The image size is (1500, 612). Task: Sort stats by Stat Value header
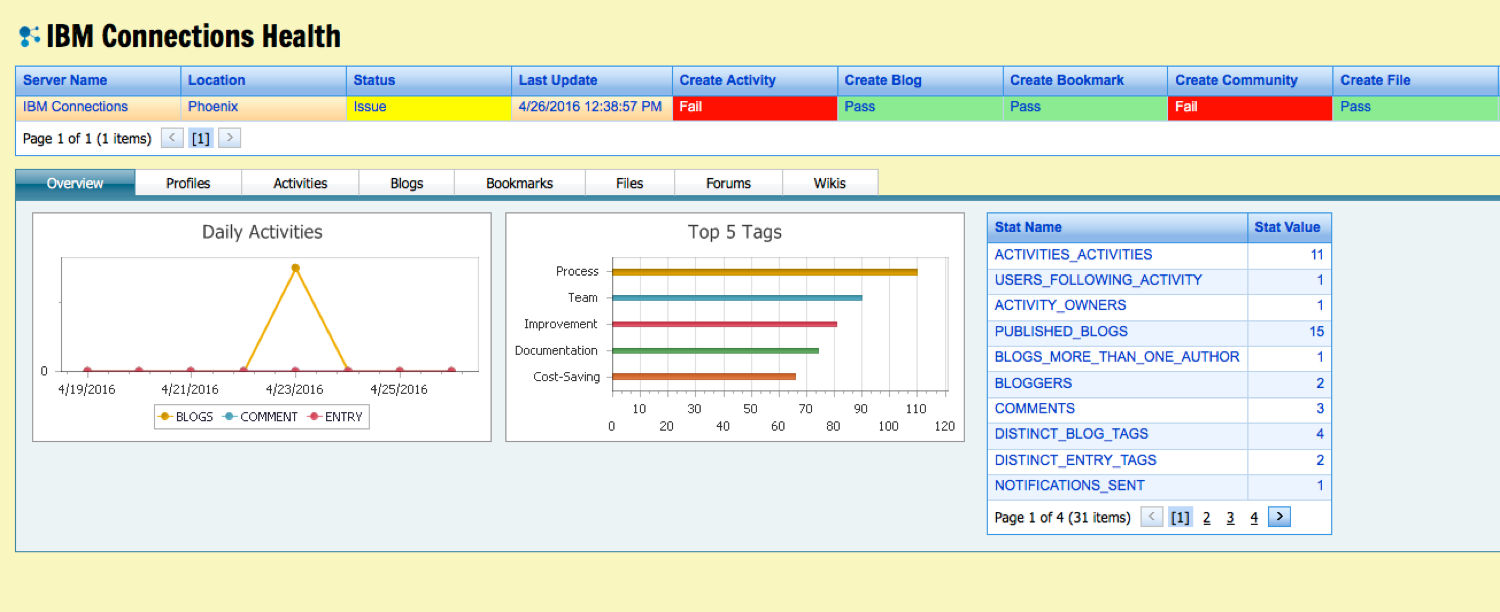(1289, 227)
